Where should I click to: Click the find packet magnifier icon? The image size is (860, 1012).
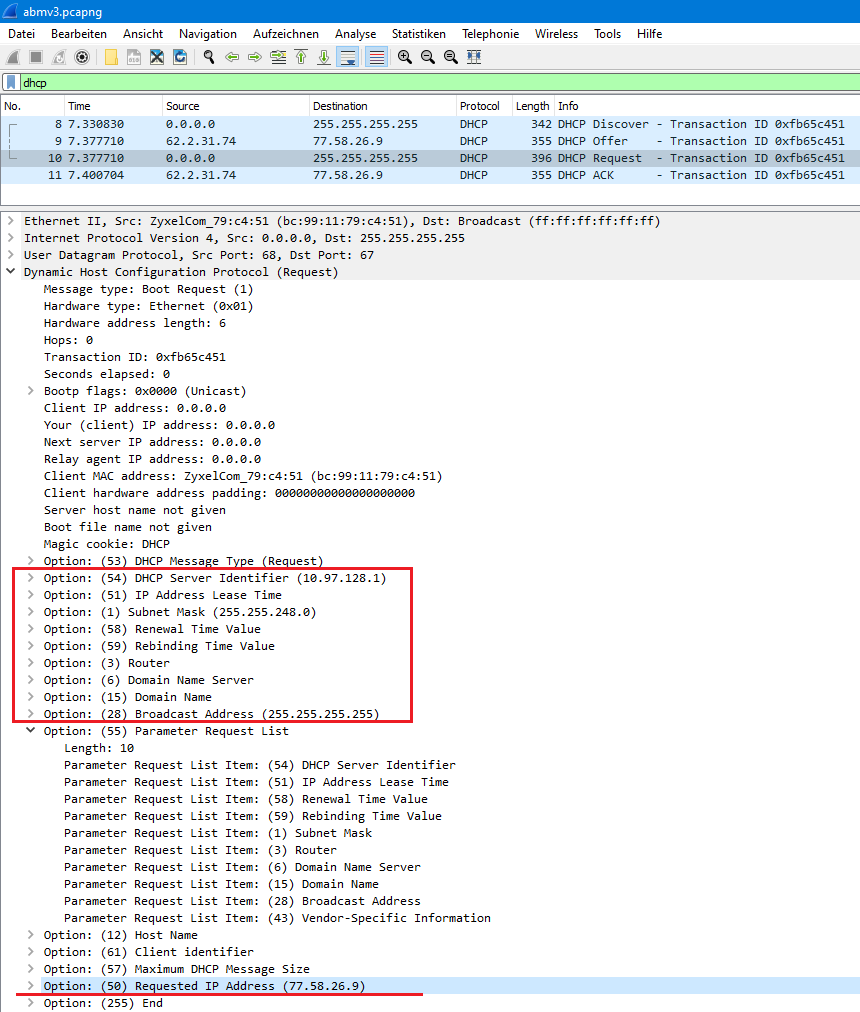(x=208, y=57)
